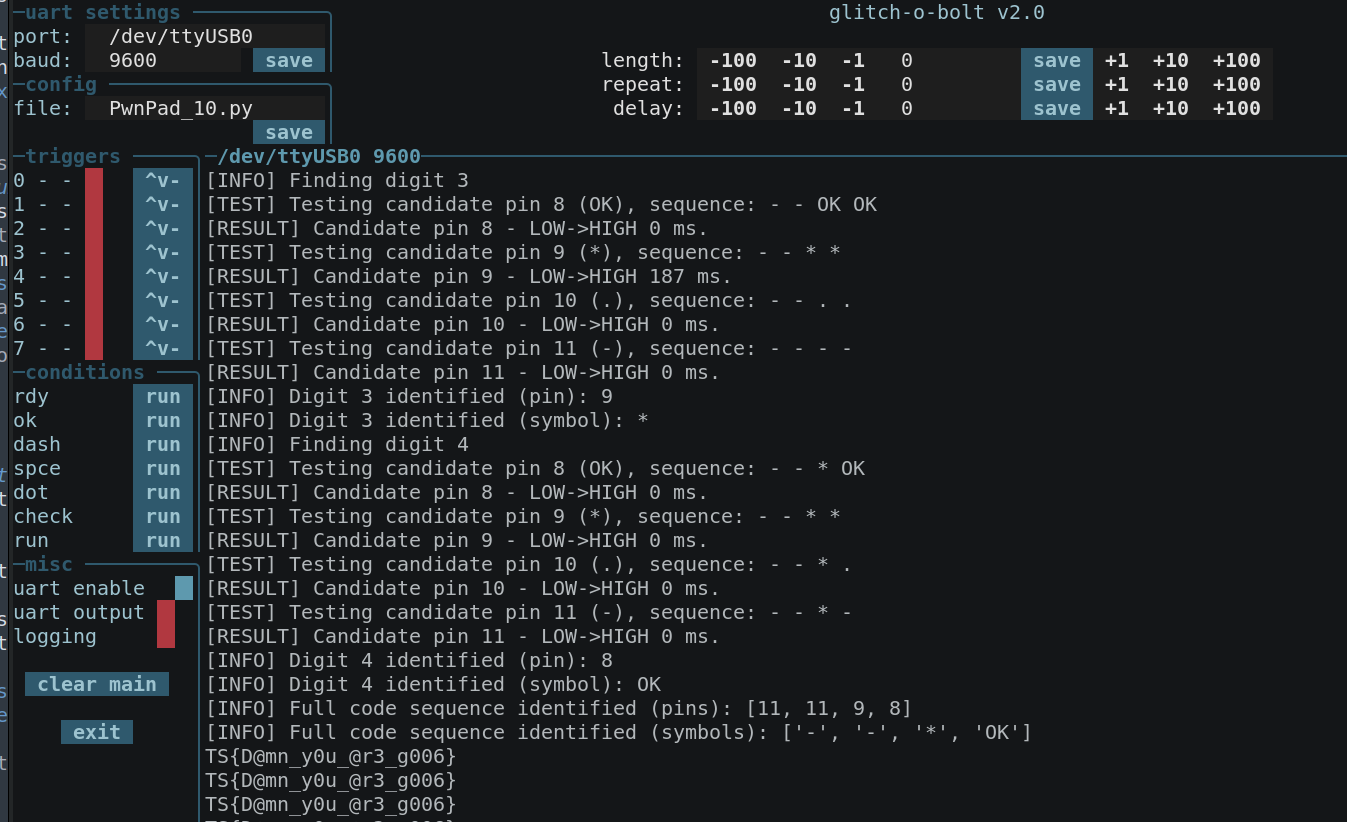Screen dimensions: 1347x822
Task: Run the dash condition
Action: click(x=163, y=444)
